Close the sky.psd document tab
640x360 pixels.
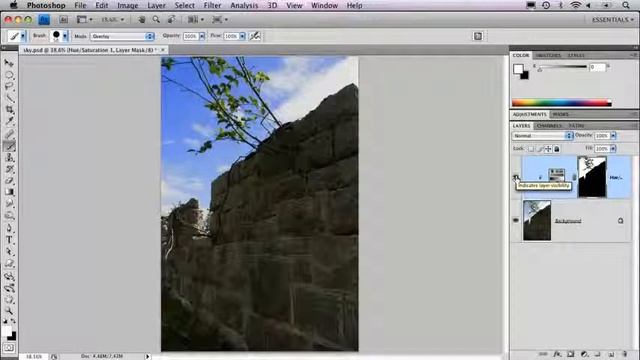click(162, 50)
